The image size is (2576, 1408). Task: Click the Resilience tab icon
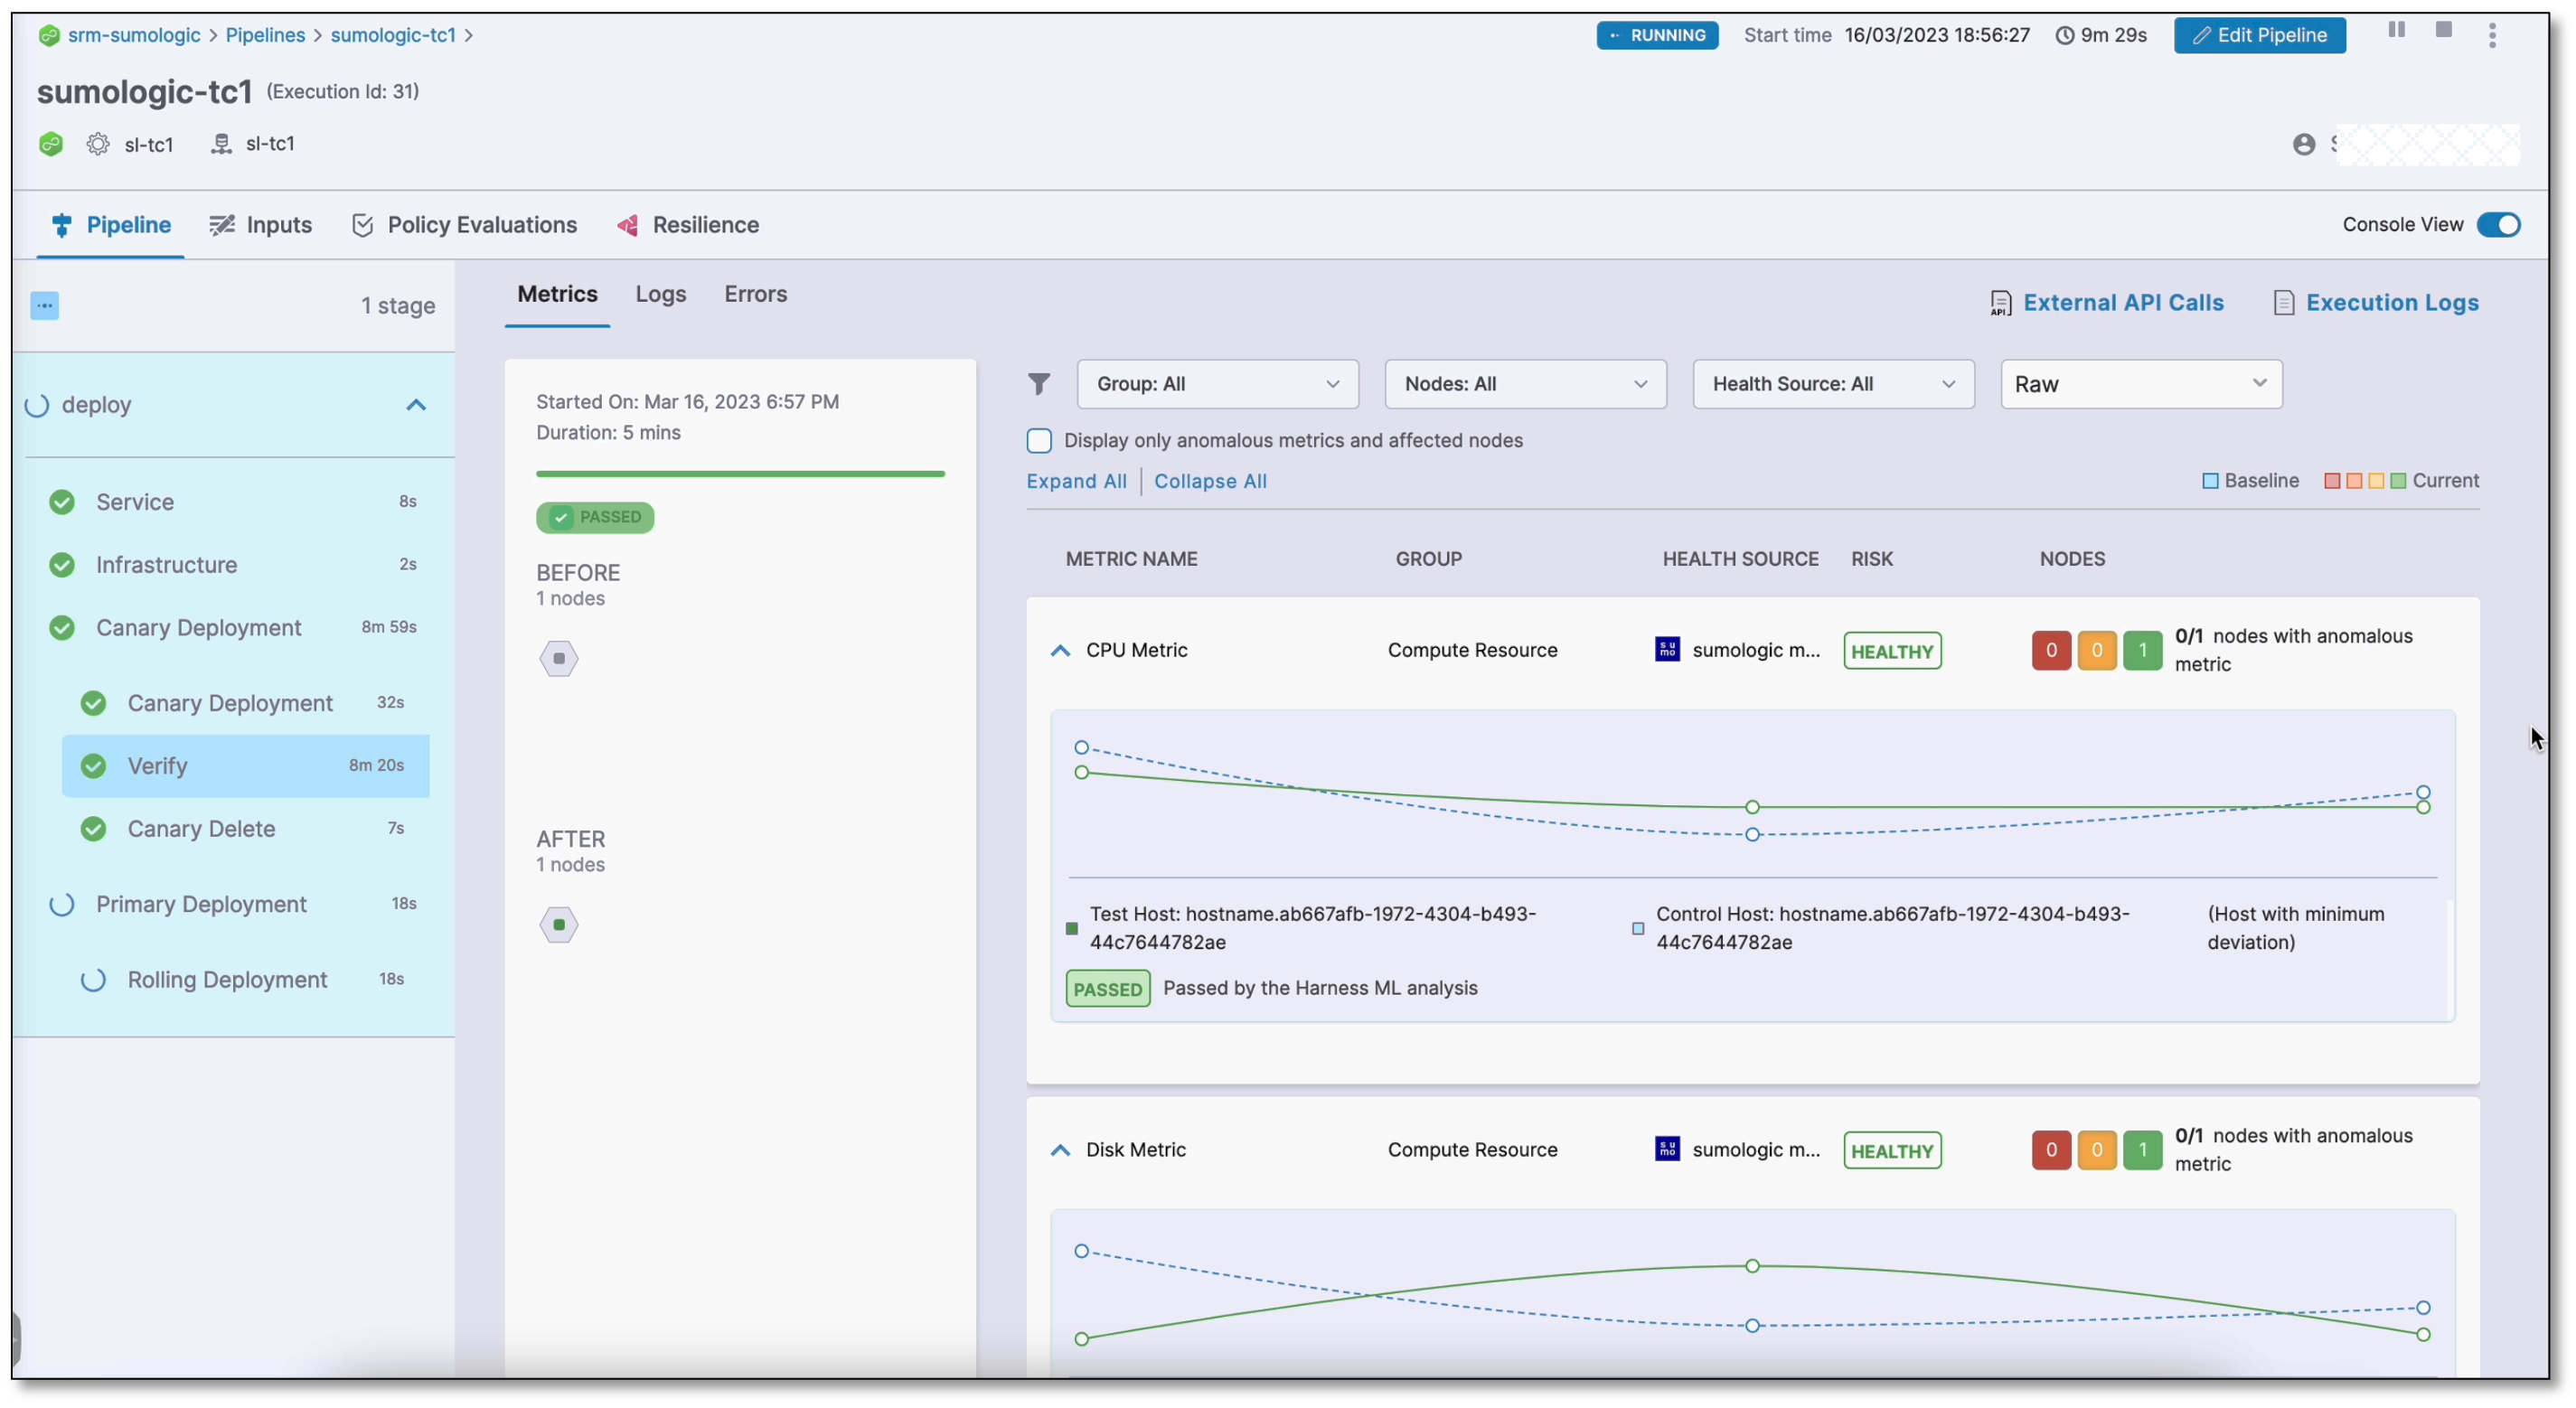pyautogui.click(x=627, y=224)
